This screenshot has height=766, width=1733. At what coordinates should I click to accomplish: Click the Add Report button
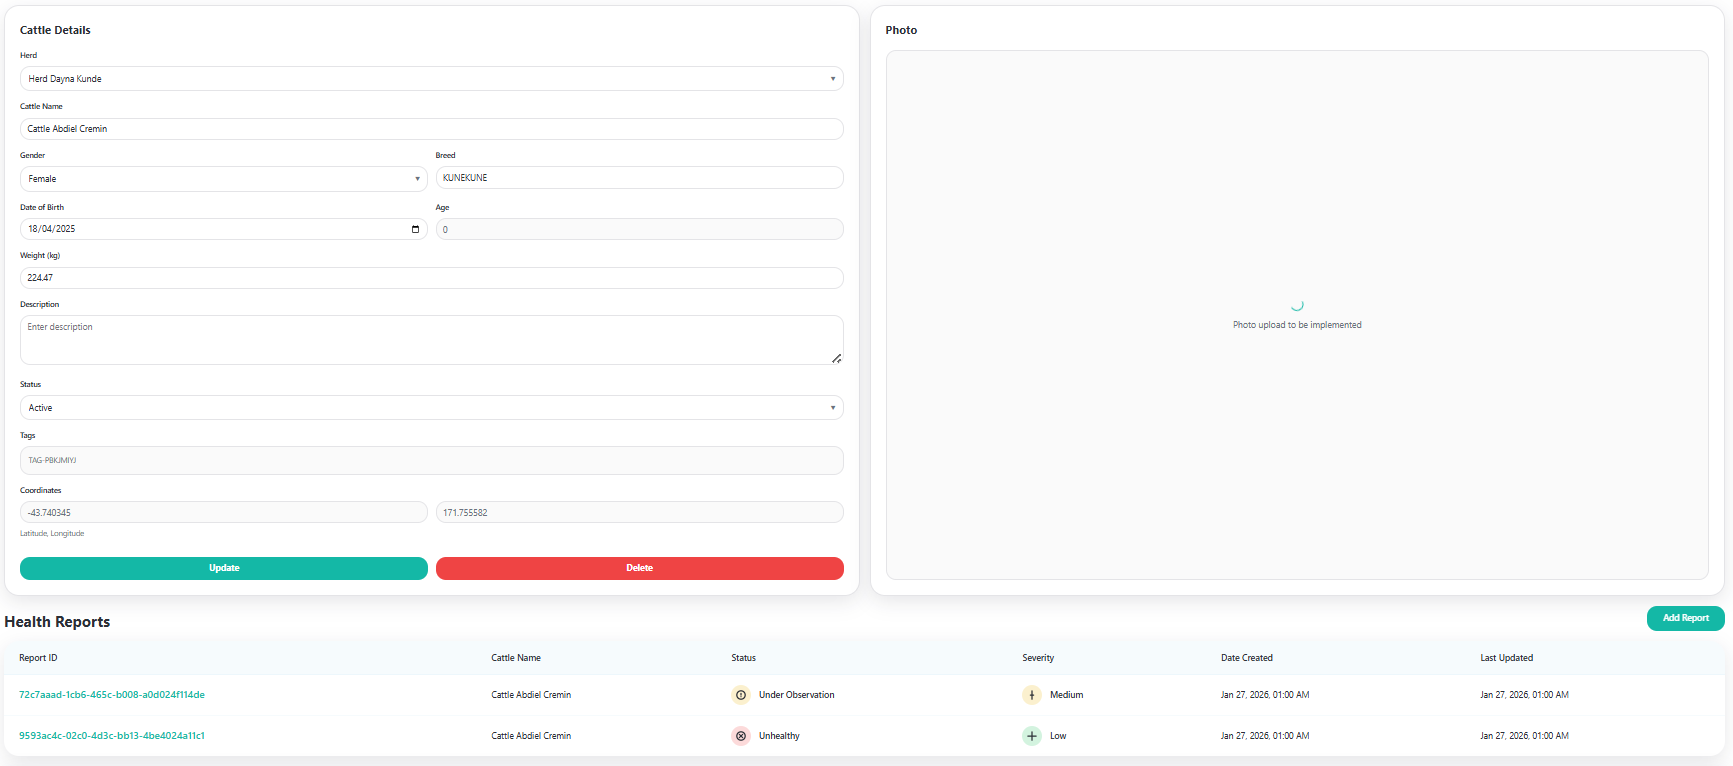click(1685, 618)
